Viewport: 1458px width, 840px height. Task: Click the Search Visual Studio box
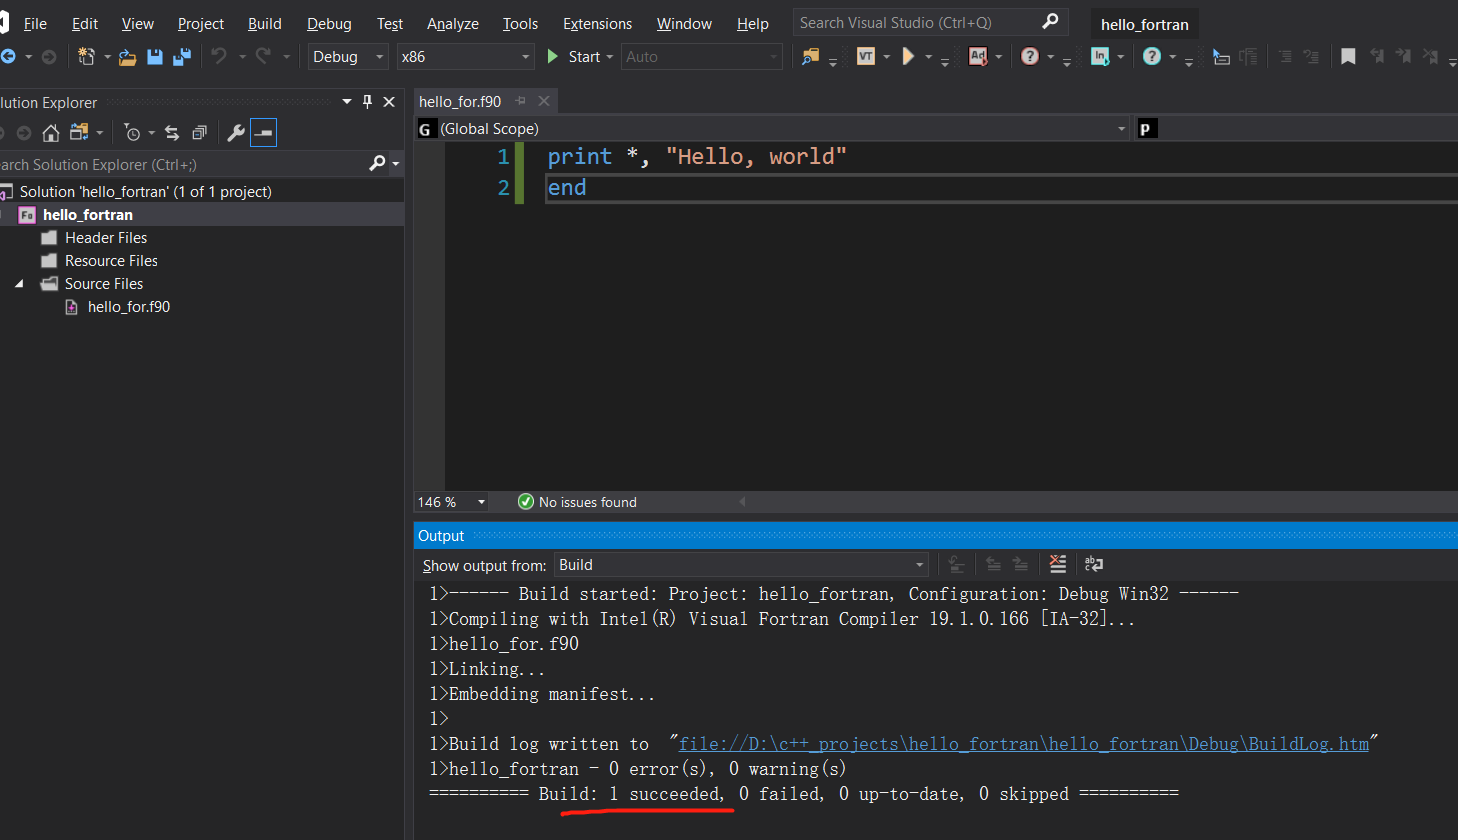[930, 22]
